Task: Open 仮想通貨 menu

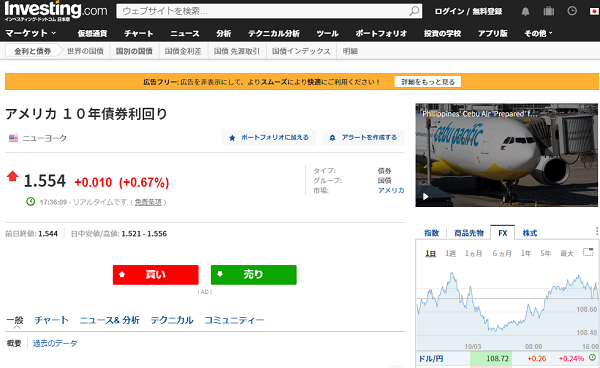Action: tap(92, 33)
